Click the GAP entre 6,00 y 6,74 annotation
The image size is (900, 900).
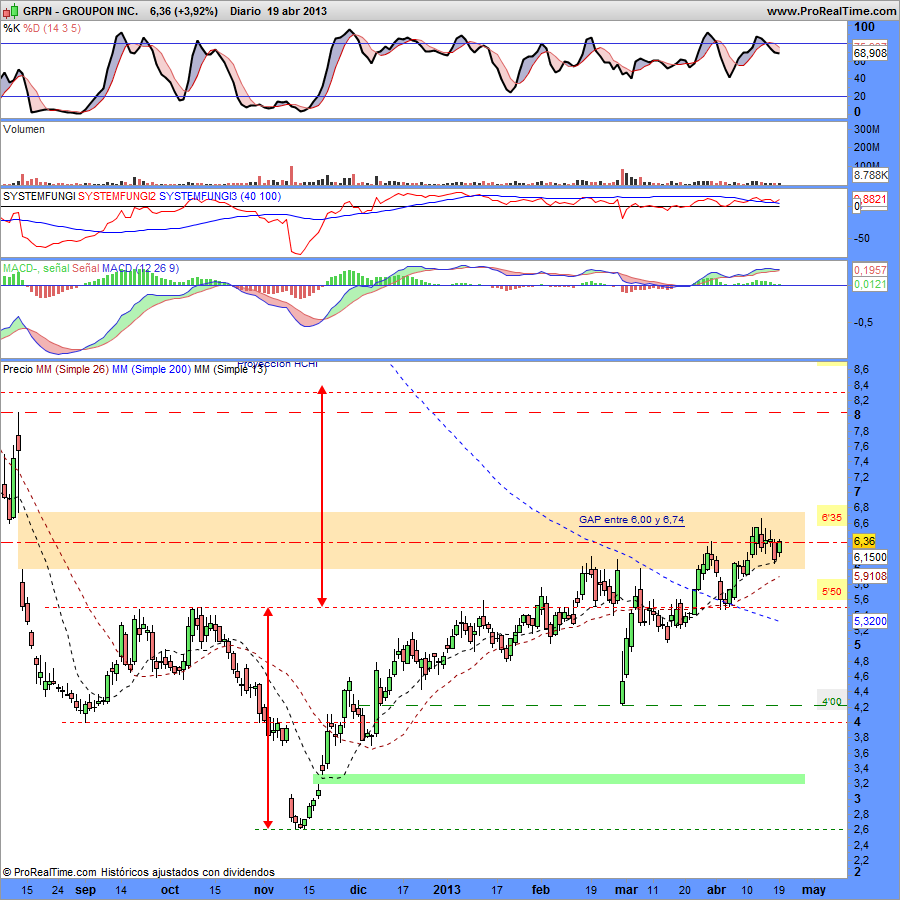[x=631, y=519]
